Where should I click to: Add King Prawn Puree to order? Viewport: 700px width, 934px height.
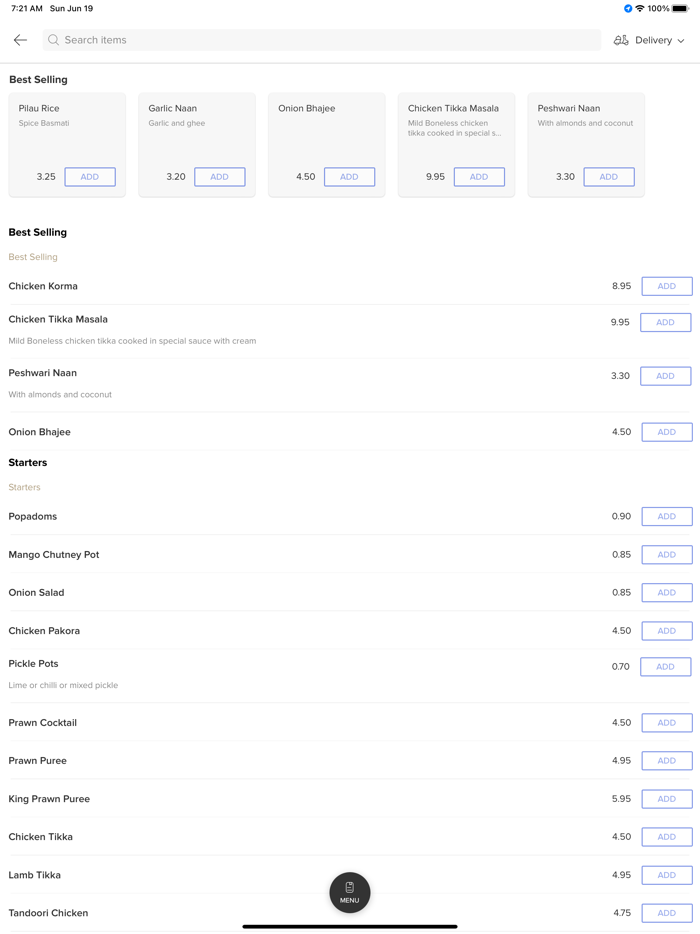[666, 799]
